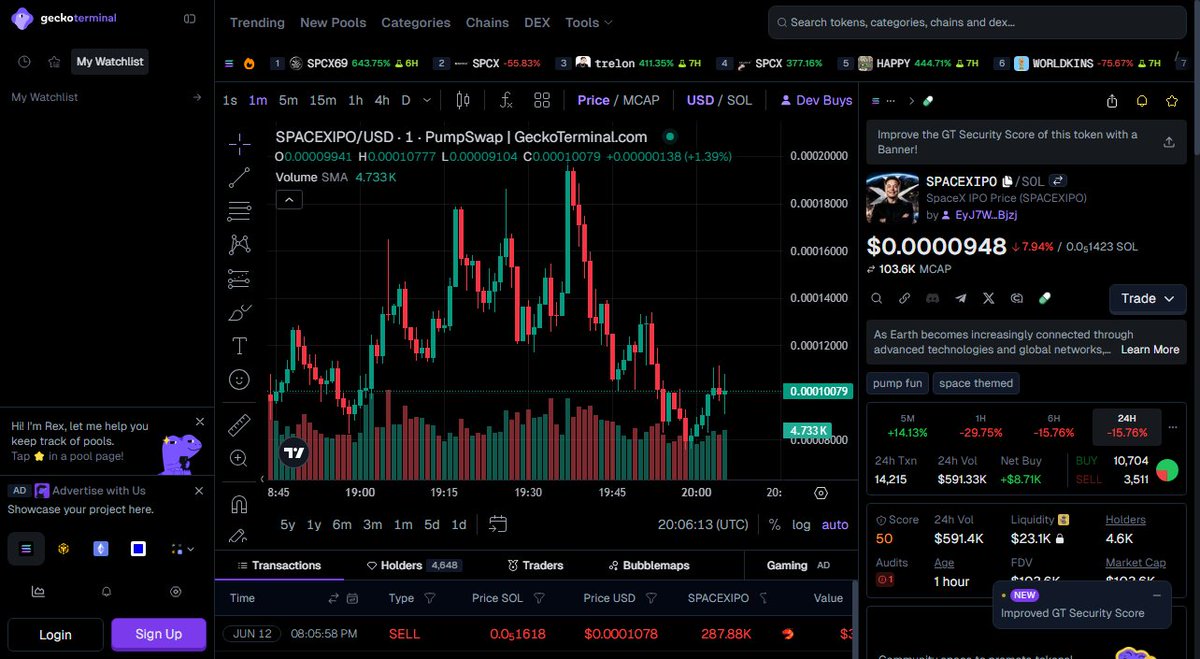The image size is (1200, 659).
Task: Add SPACEXIPO to watchlist via star
Action: (x=1172, y=101)
